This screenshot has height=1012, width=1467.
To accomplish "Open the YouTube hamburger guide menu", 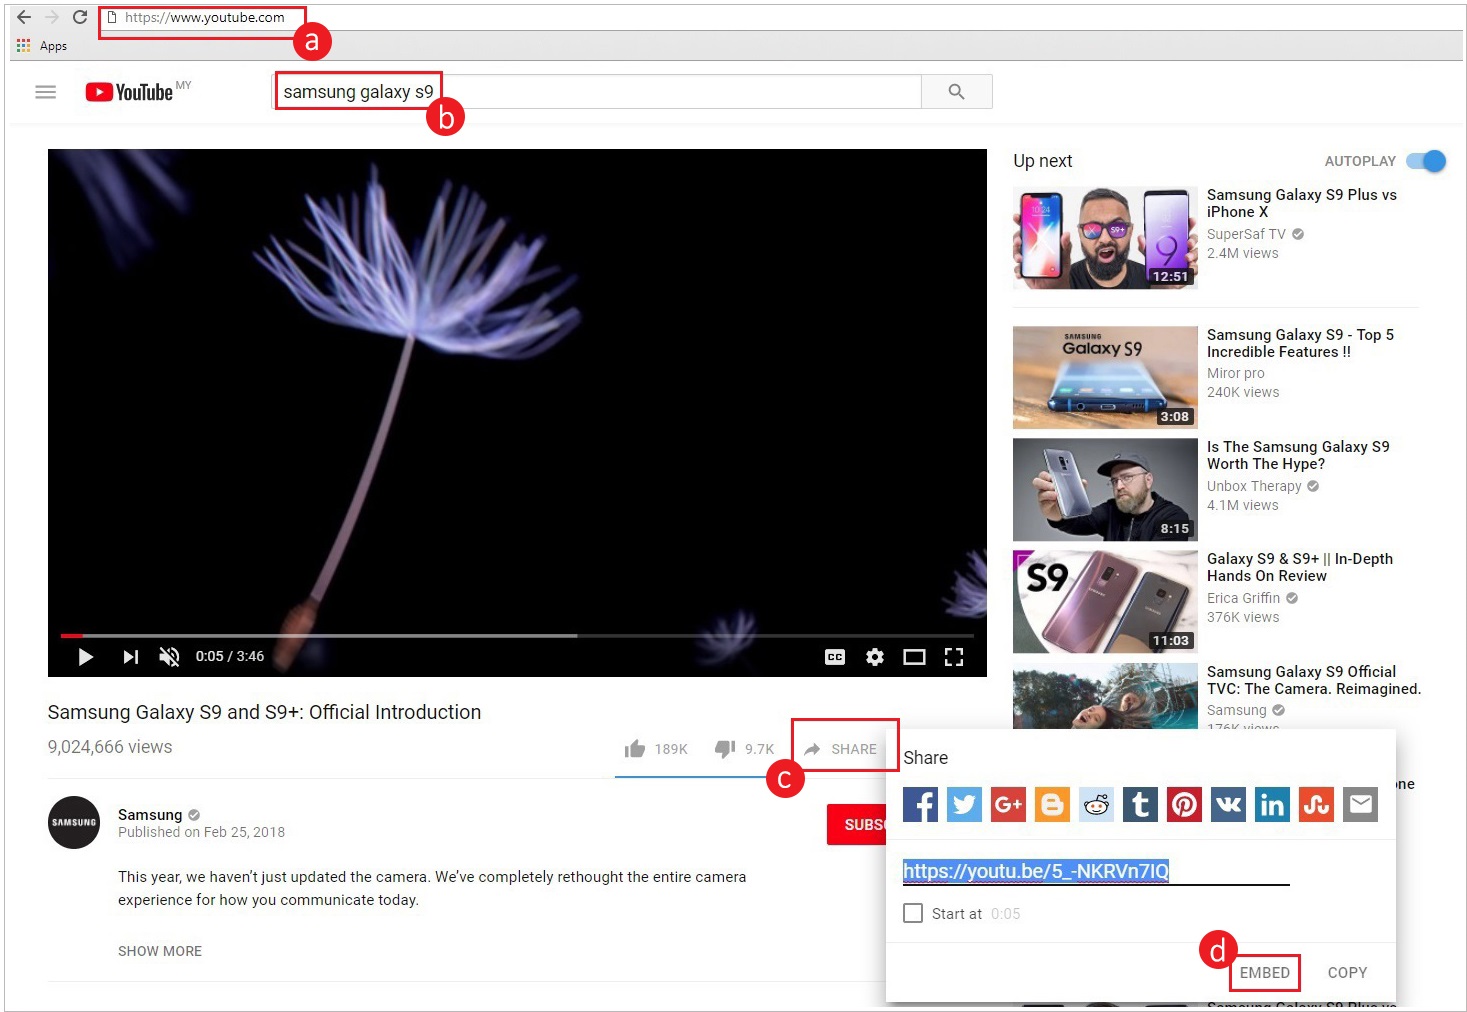I will 45,92.
